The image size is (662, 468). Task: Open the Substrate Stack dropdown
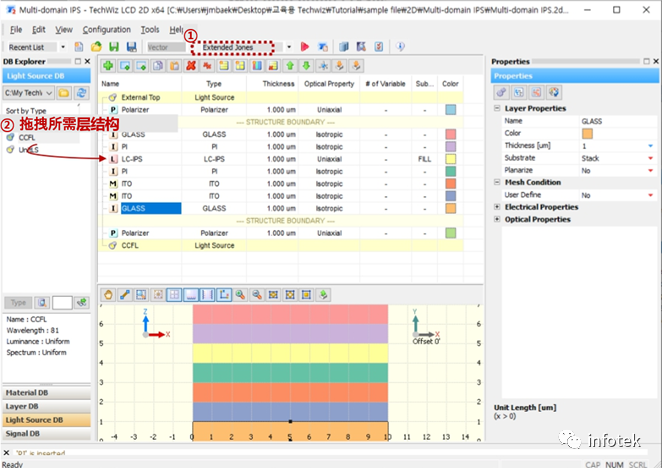651,158
